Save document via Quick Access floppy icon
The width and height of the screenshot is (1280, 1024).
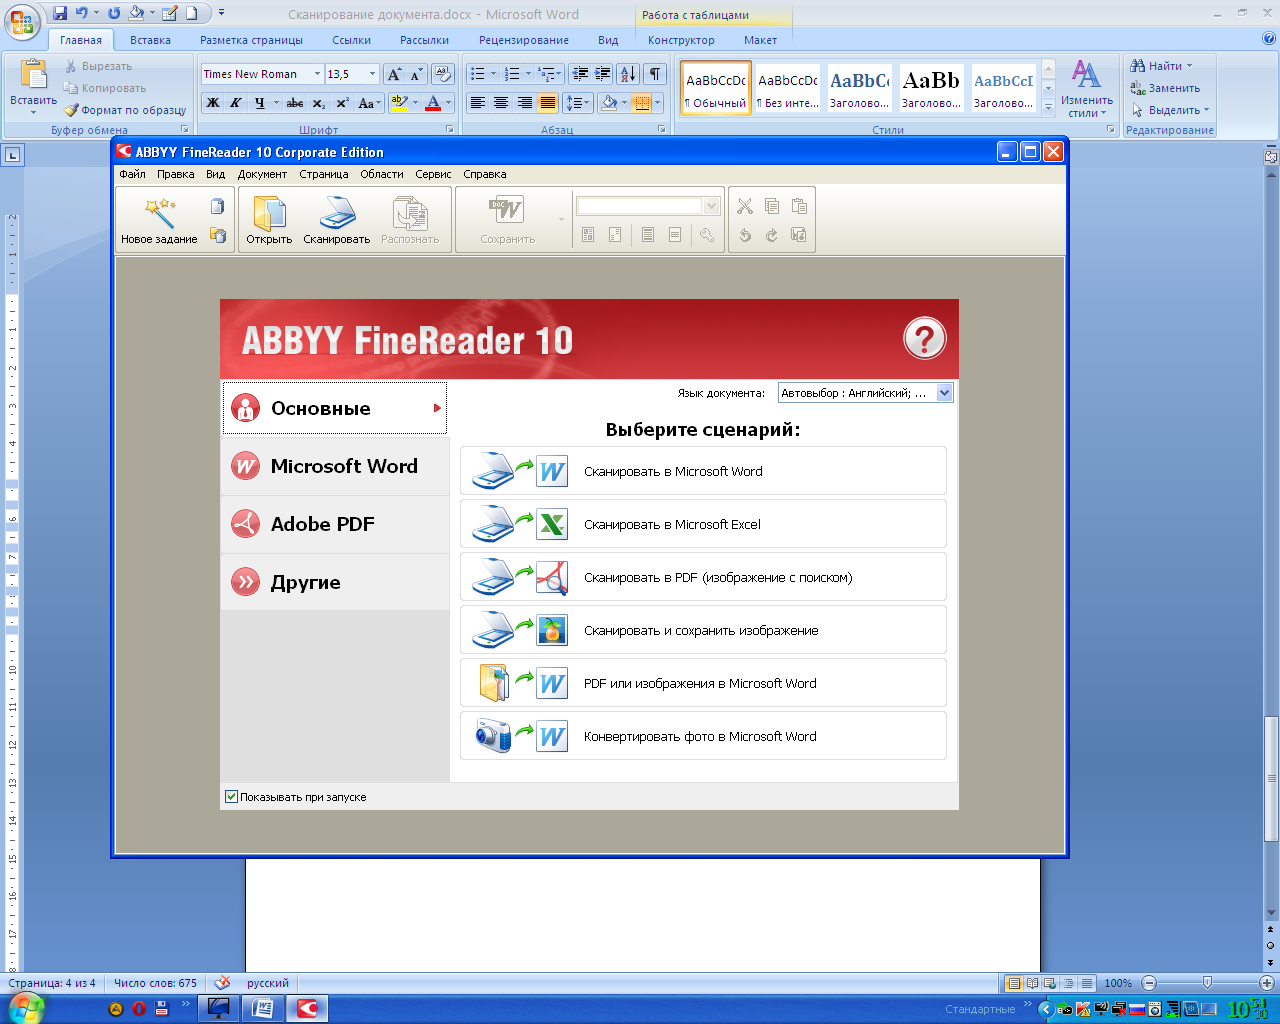(x=60, y=14)
